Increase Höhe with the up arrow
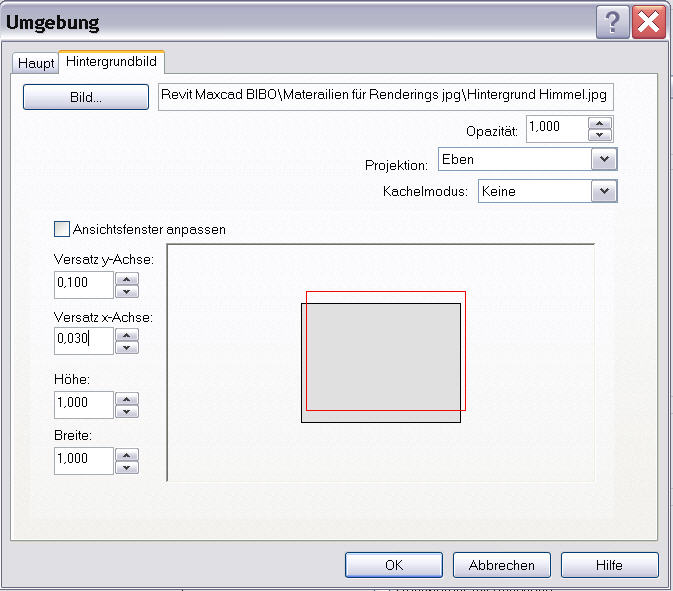 (x=127, y=399)
